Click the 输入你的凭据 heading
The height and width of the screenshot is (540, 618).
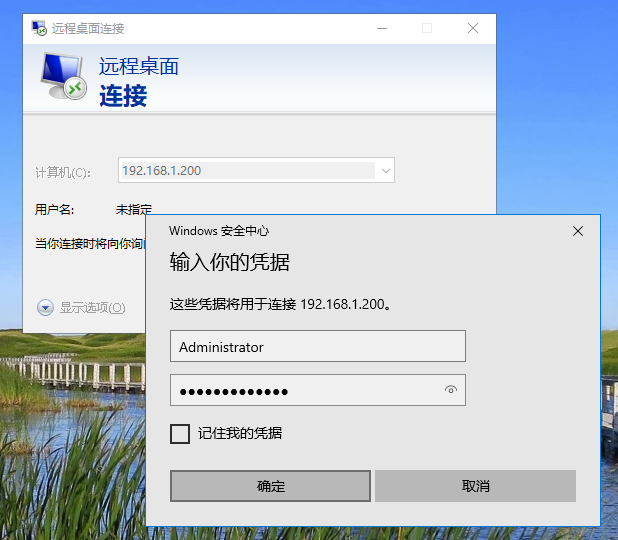pyautogui.click(x=230, y=263)
